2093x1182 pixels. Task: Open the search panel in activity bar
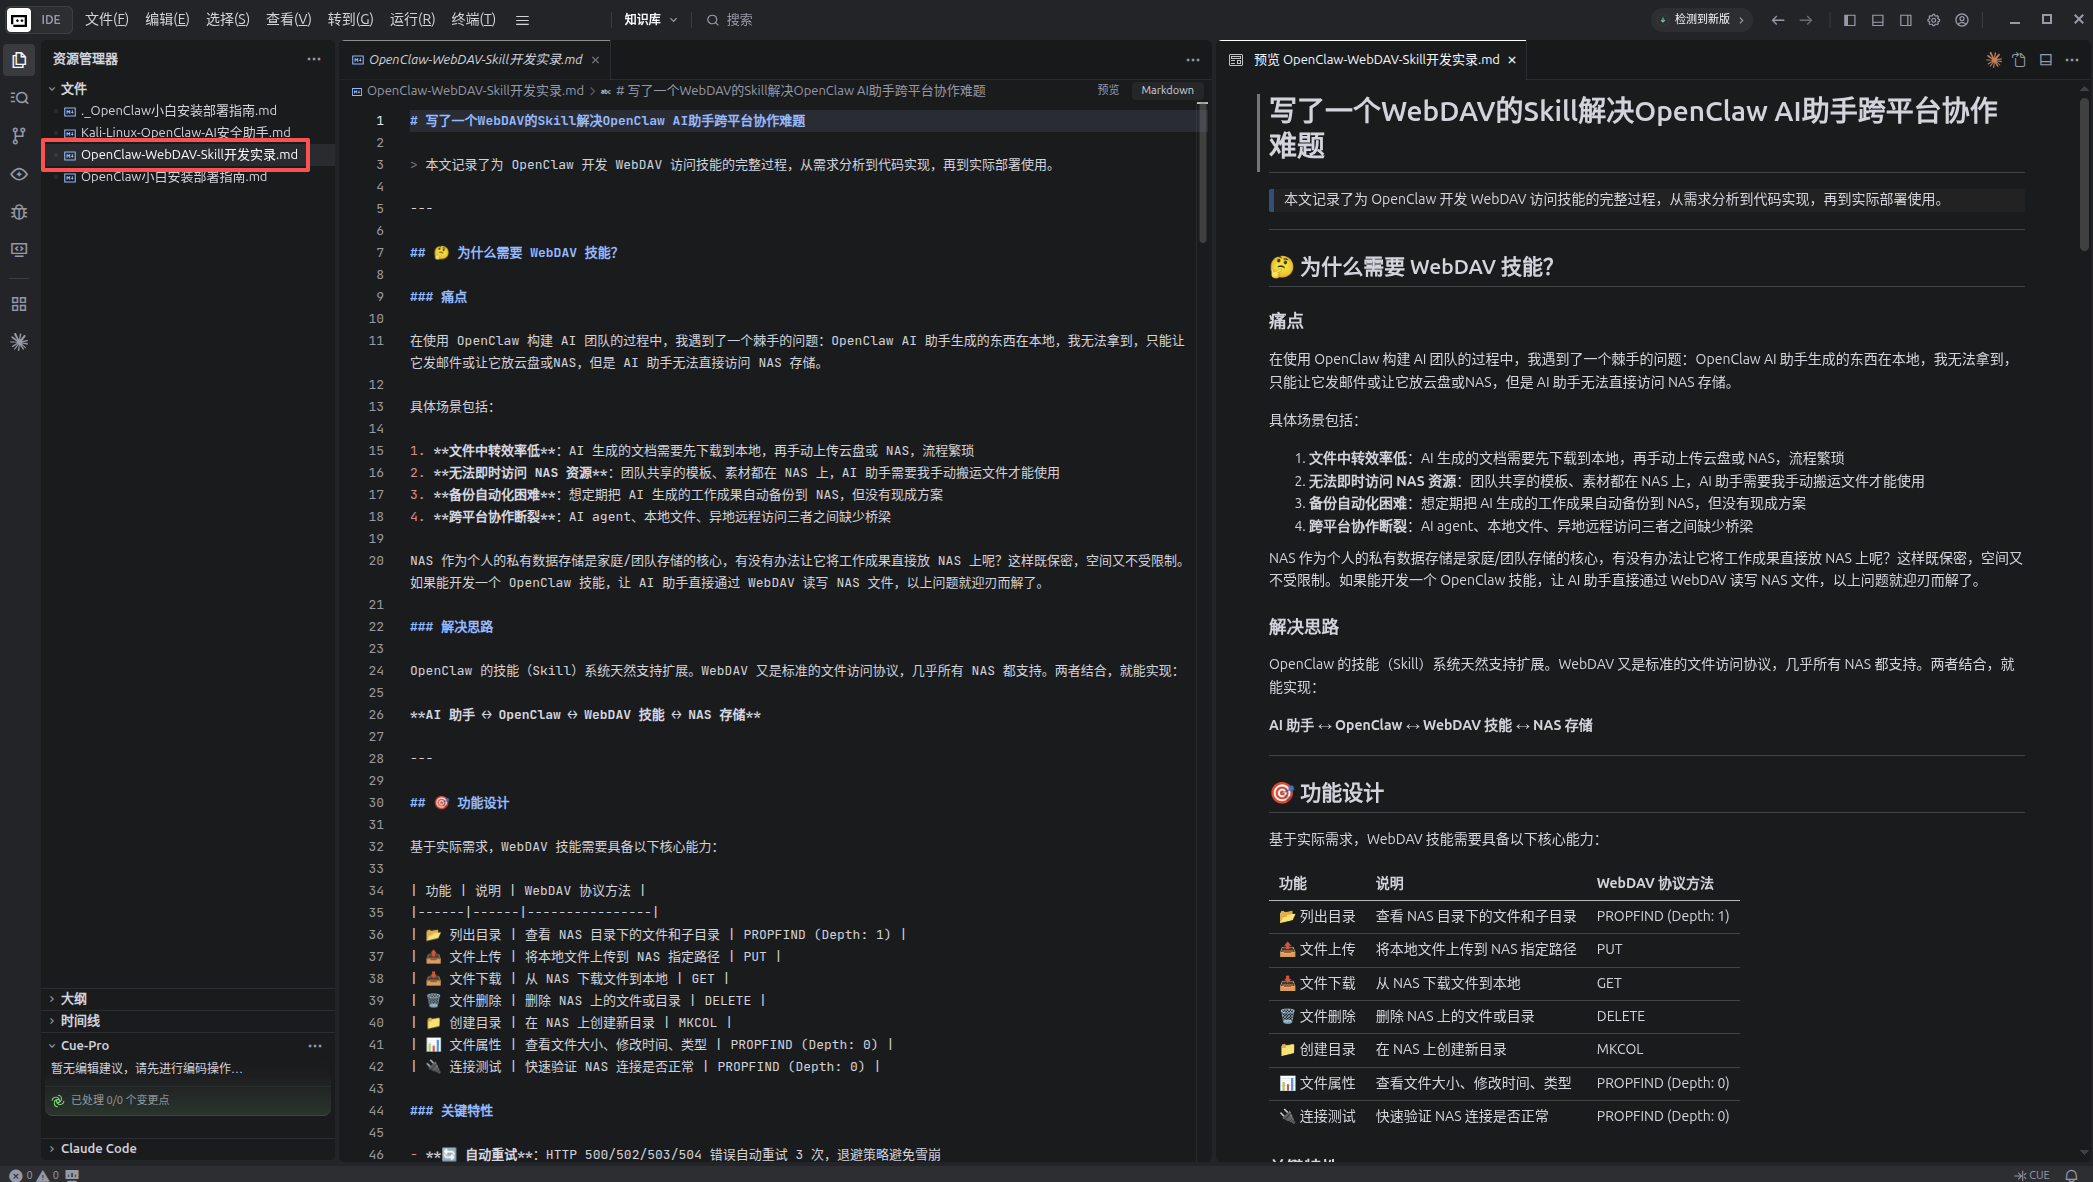[19, 98]
